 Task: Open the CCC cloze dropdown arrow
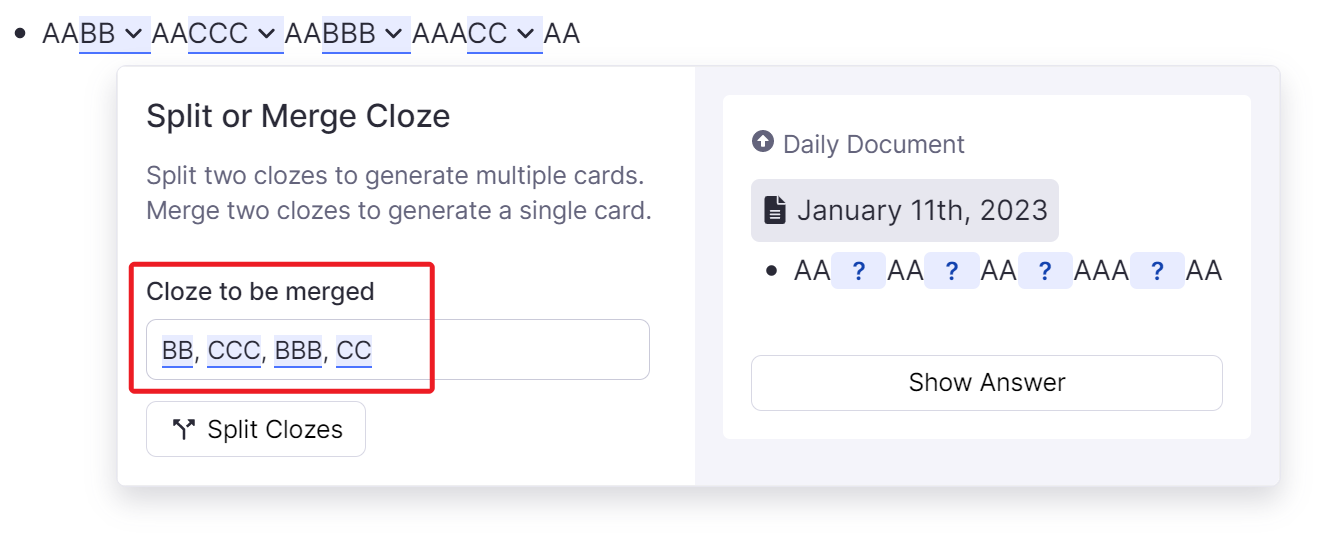pos(266,34)
